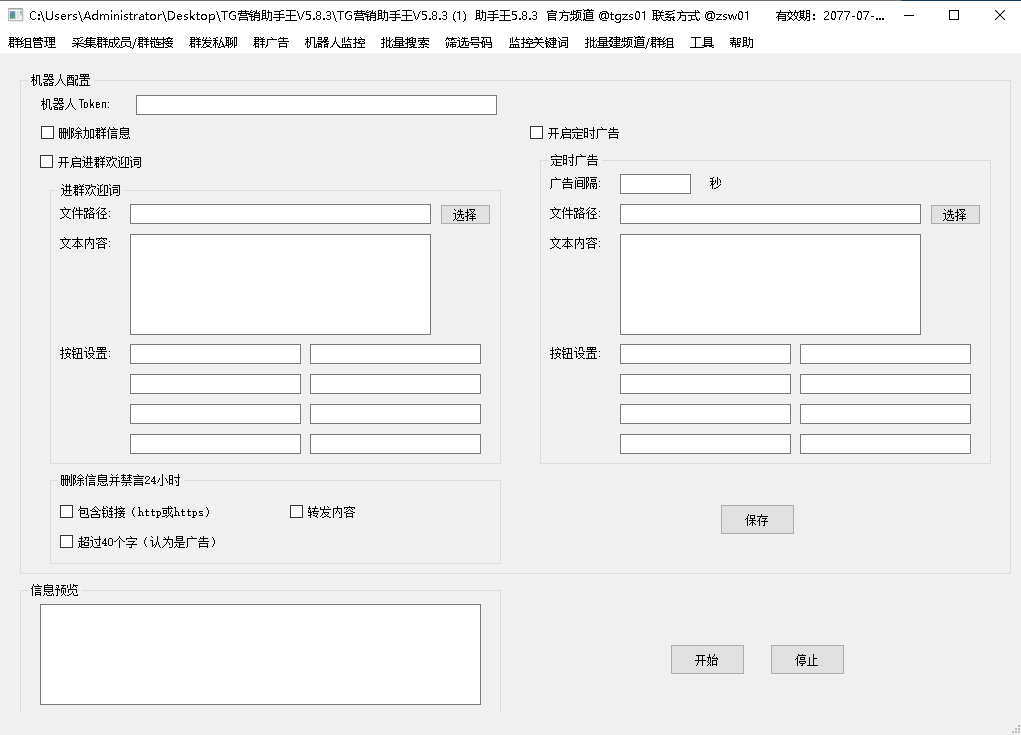Click the 开始 button
The width and height of the screenshot is (1021, 735).
tap(707, 660)
